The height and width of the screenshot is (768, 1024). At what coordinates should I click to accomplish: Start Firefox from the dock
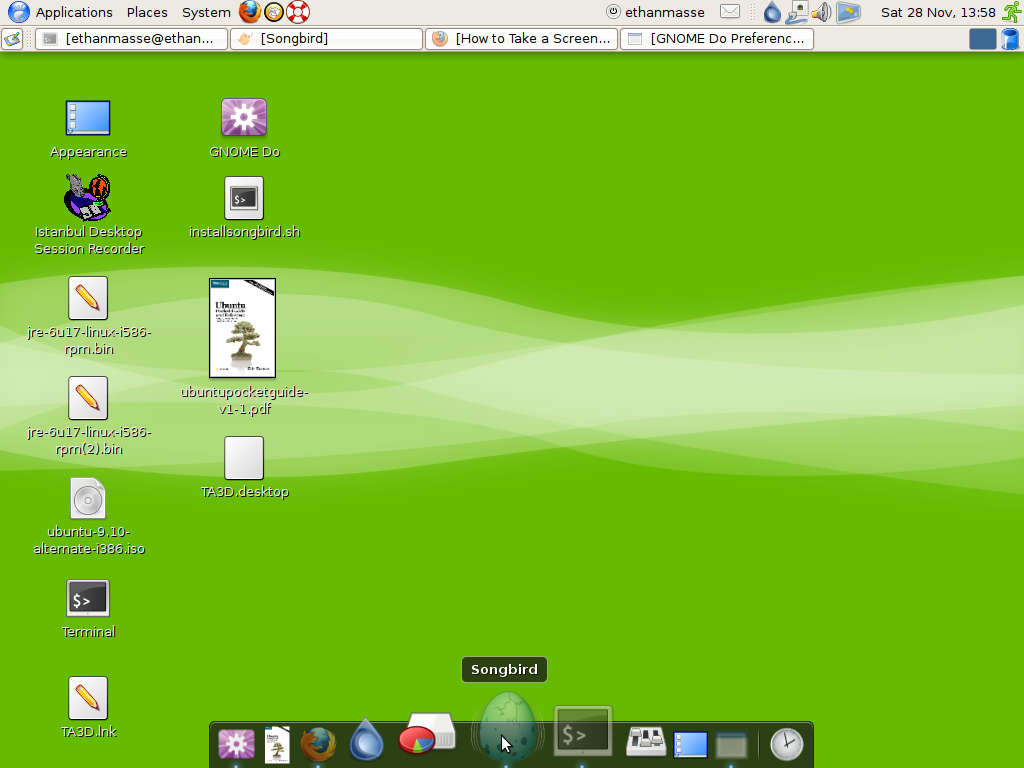318,744
